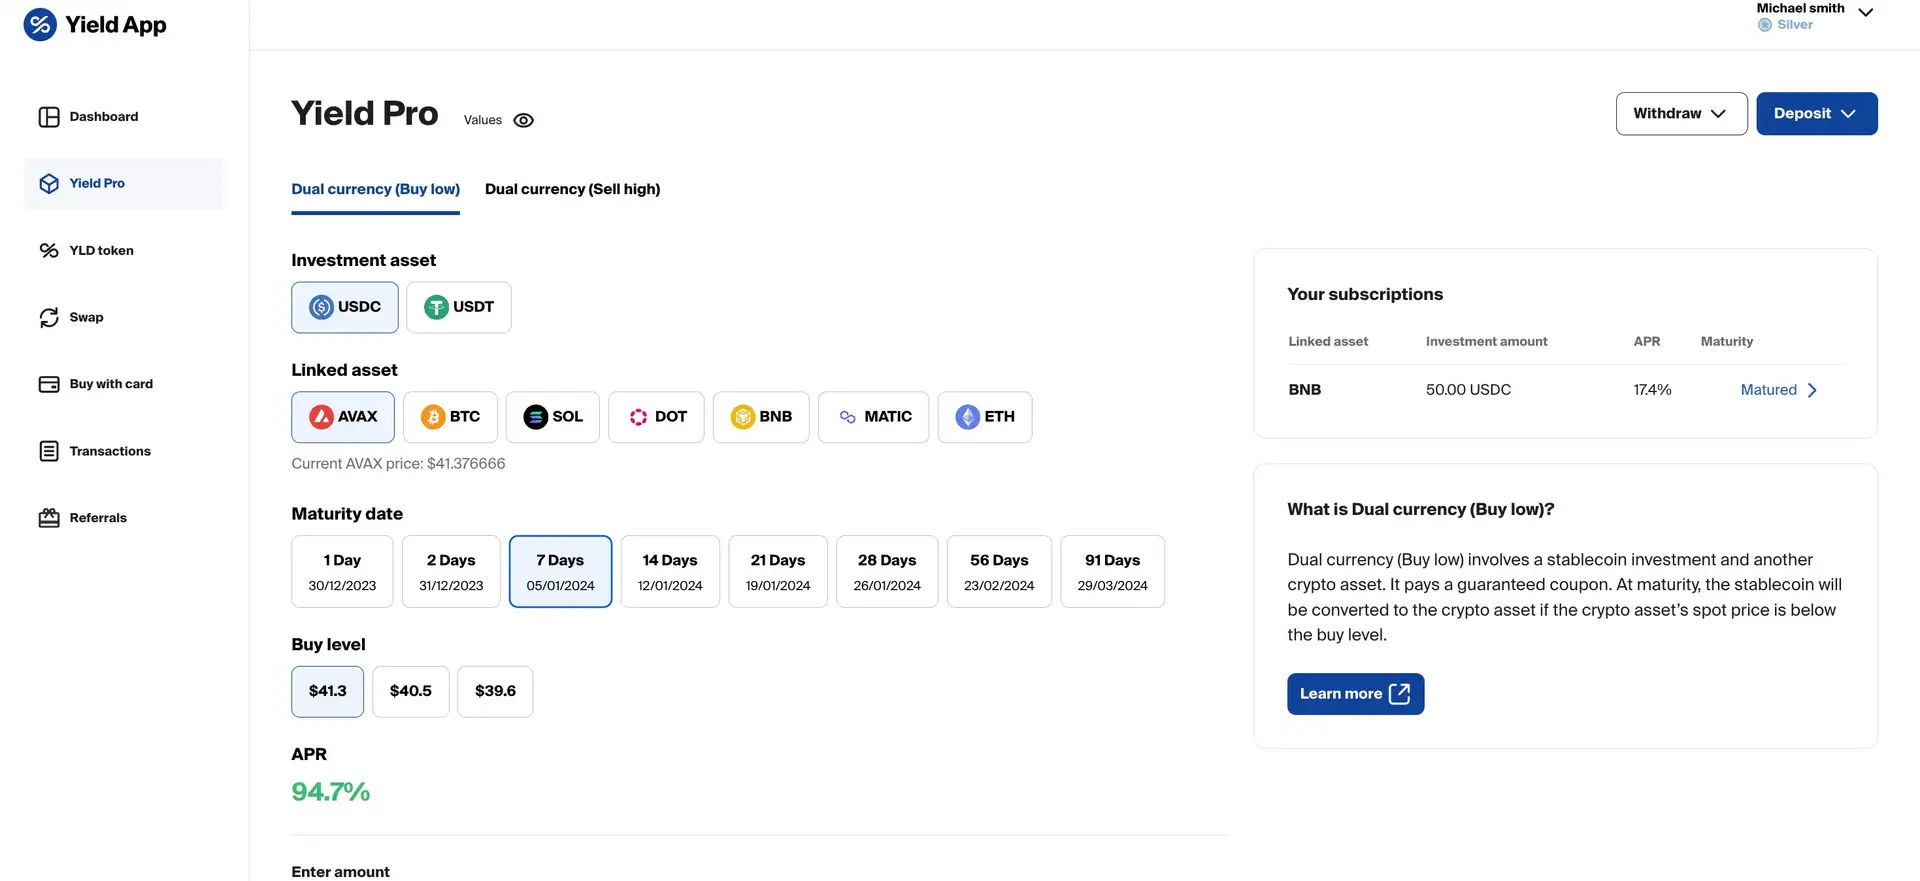Screen dimensions: 1920x881
Task: Expand the Withdraw dropdown
Action: [x=1681, y=114]
